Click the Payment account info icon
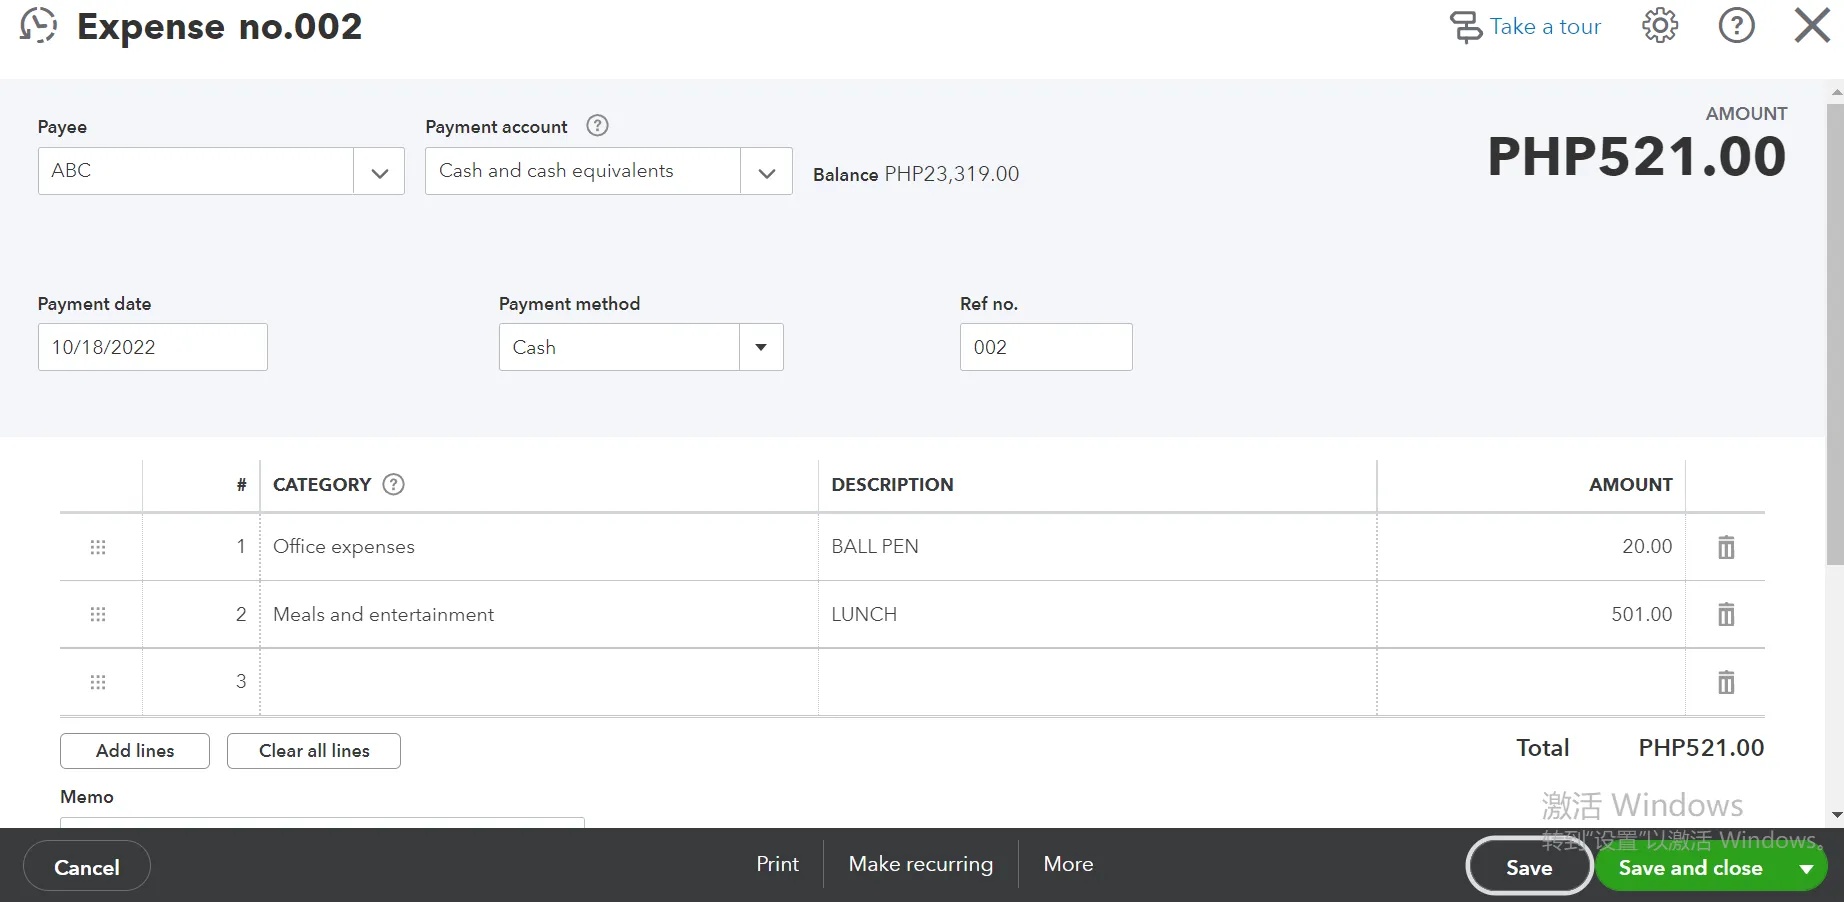The image size is (1844, 902). click(597, 126)
